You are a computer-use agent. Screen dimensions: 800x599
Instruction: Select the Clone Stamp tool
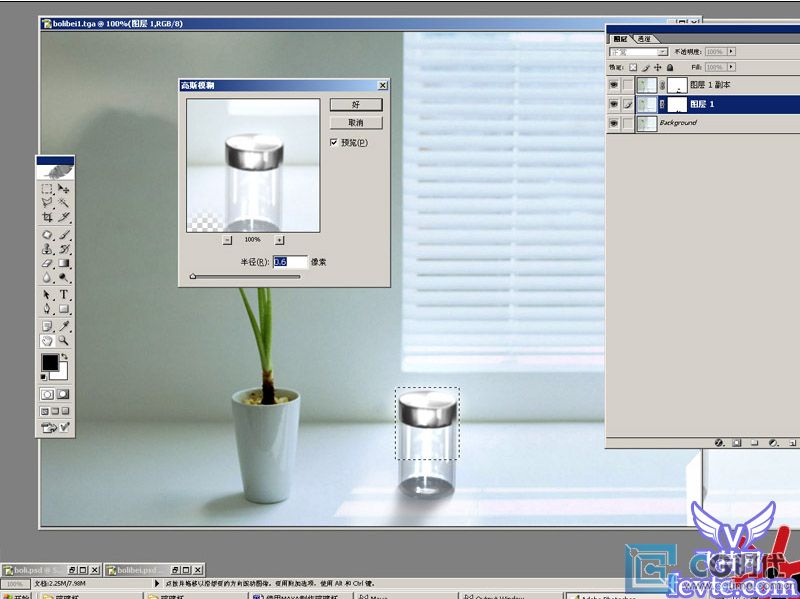pos(47,249)
